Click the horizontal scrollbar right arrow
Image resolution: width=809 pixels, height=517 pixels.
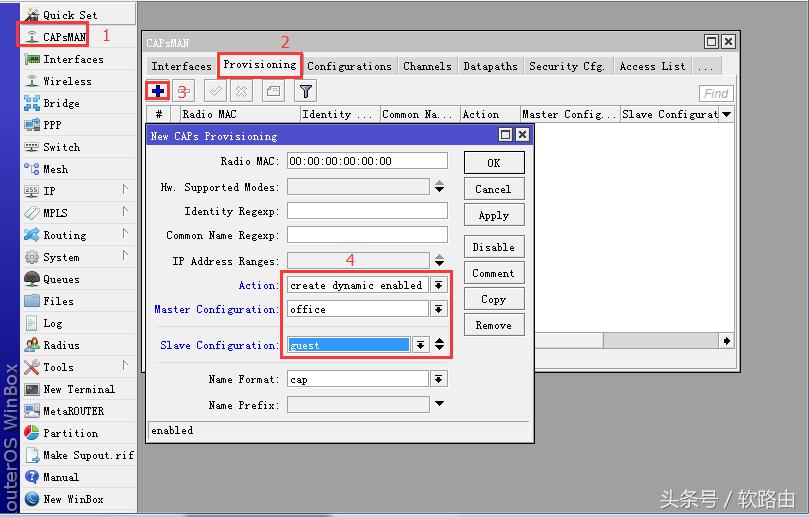coord(726,341)
